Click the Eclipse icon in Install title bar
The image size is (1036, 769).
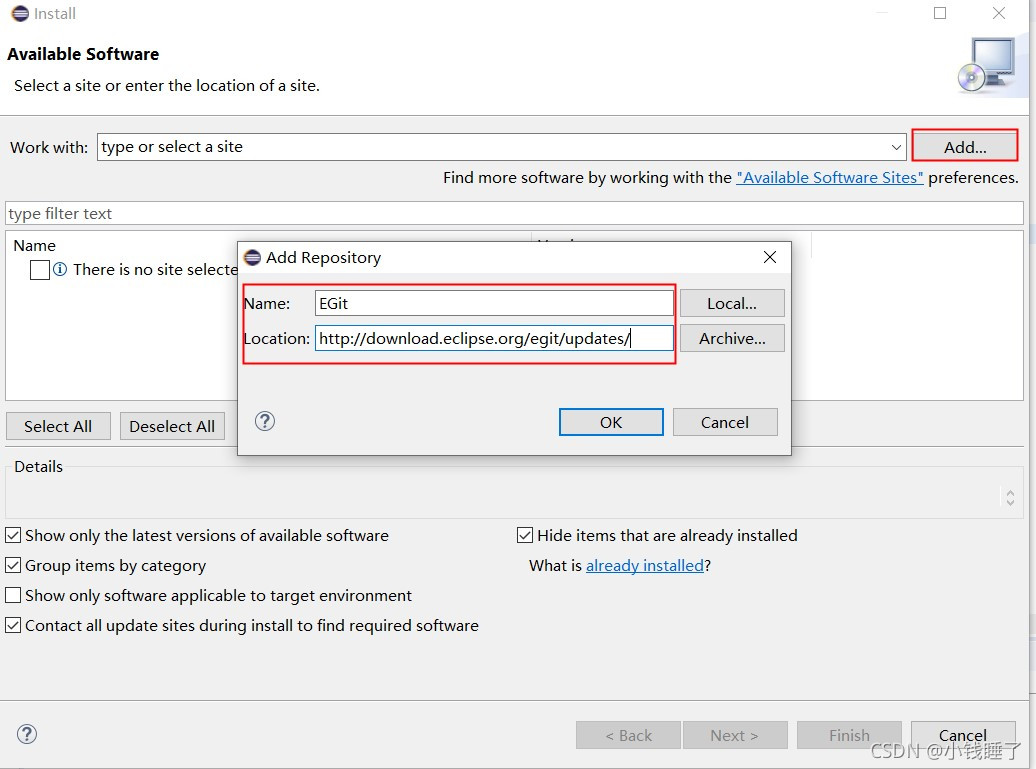(x=20, y=13)
